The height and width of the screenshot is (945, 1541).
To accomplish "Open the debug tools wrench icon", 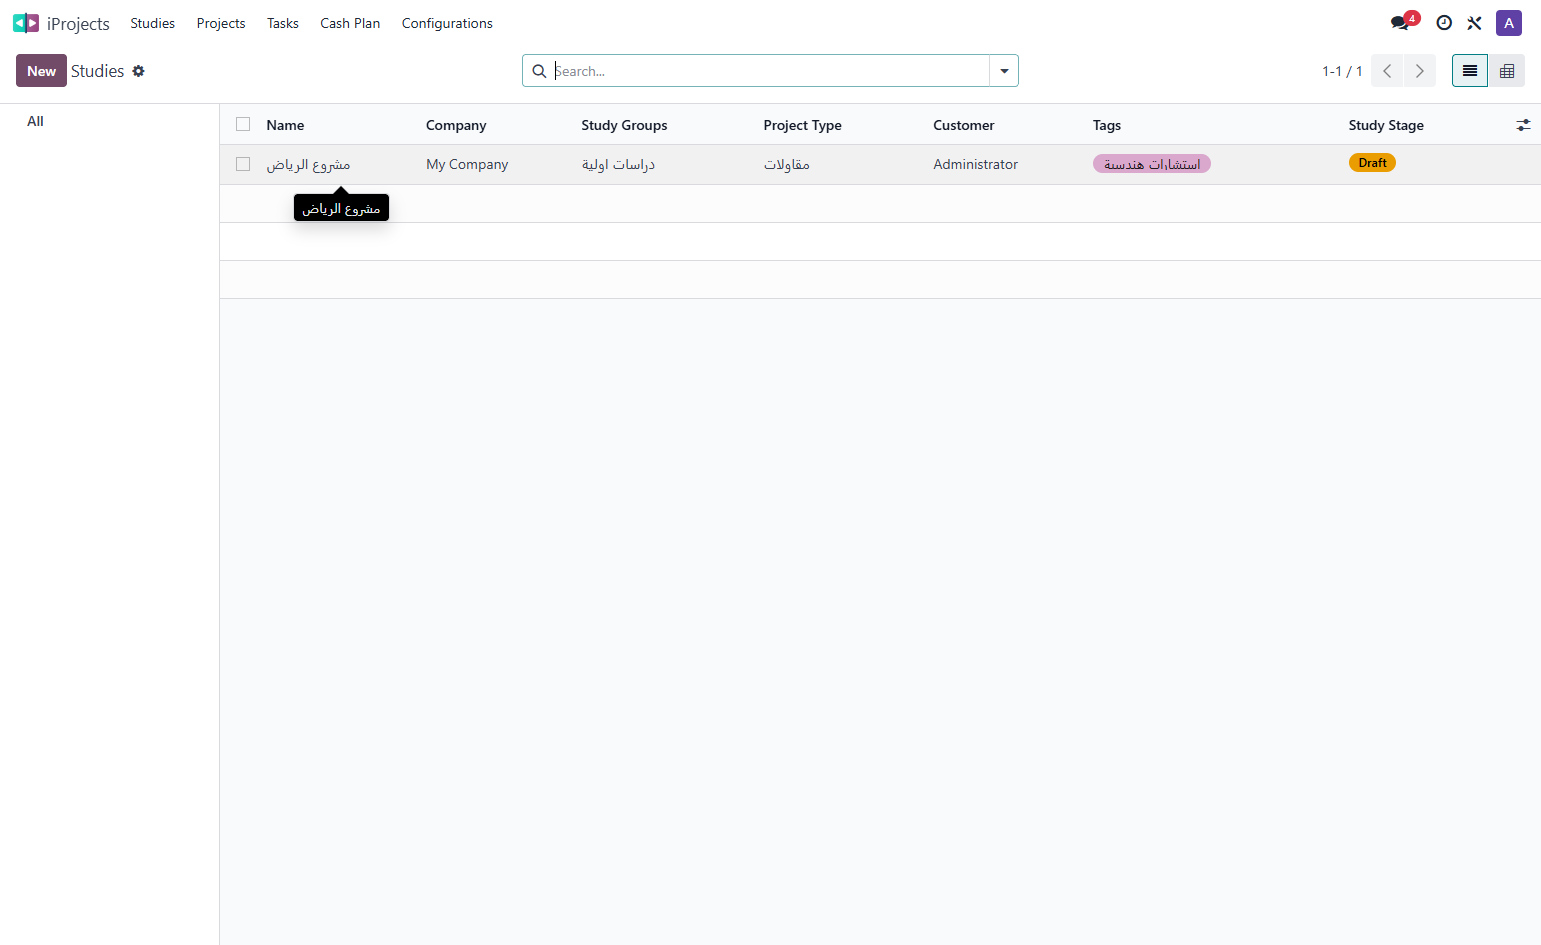I will click(1475, 23).
